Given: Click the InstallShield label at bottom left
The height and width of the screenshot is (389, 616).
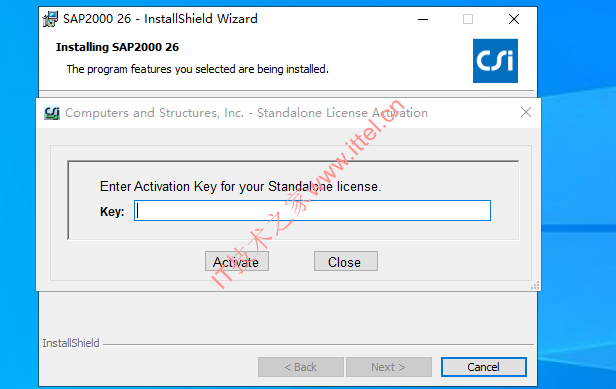Looking at the screenshot, I should pos(71,343).
